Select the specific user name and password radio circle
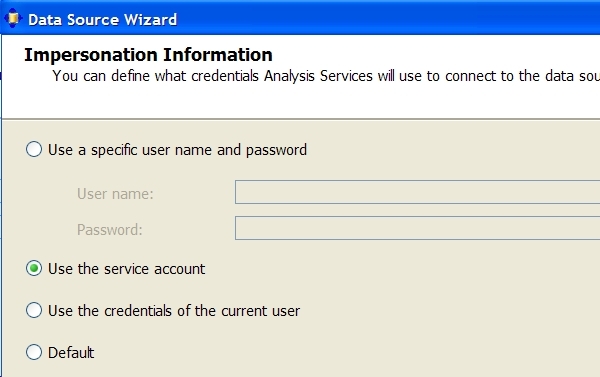Viewport: 600px width, 377px height. click(x=34, y=149)
